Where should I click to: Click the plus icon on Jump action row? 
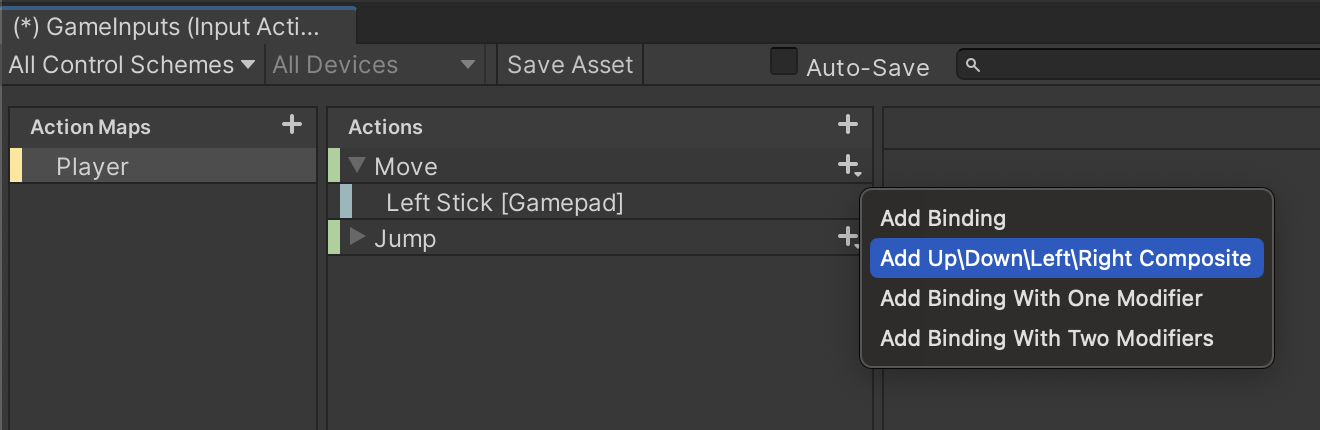(x=848, y=237)
